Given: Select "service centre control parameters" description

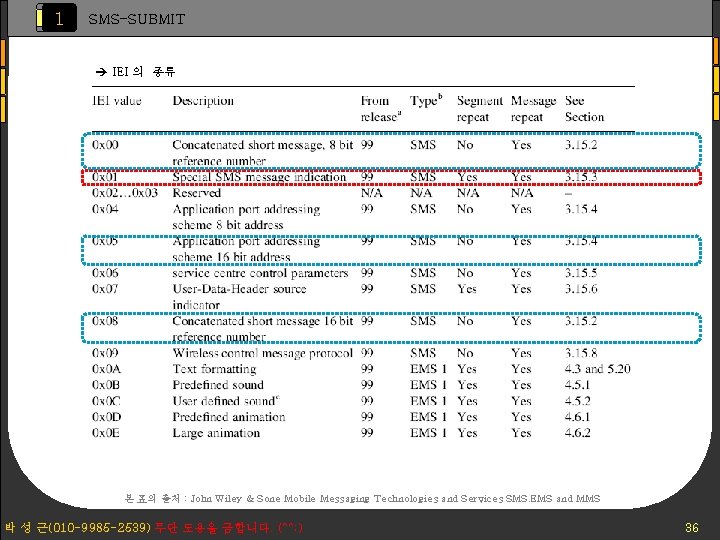Looking at the screenshot, I should (x=260, y=273).
